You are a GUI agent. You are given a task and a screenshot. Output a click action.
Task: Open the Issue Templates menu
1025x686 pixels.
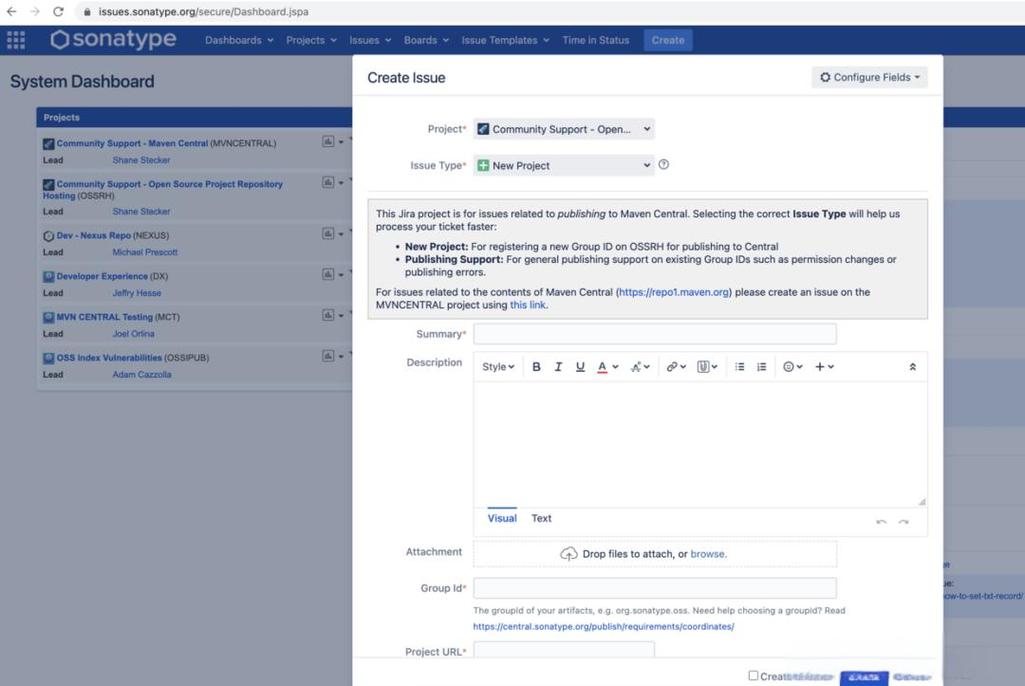tap(505, 40)
